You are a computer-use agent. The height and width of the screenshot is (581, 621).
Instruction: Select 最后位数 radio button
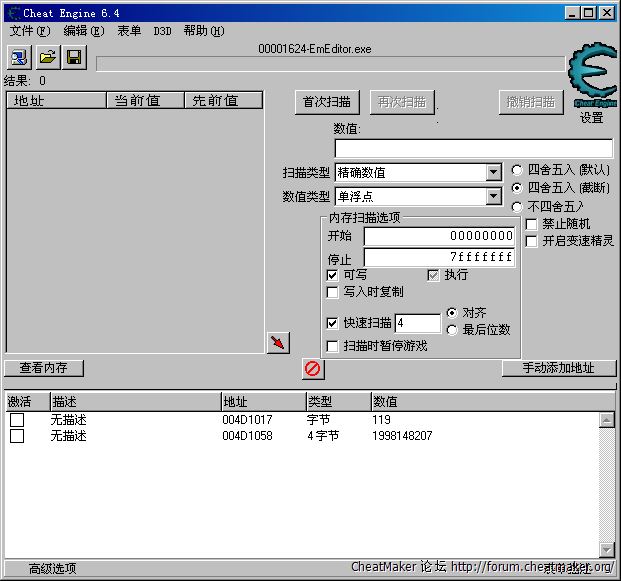453,330
